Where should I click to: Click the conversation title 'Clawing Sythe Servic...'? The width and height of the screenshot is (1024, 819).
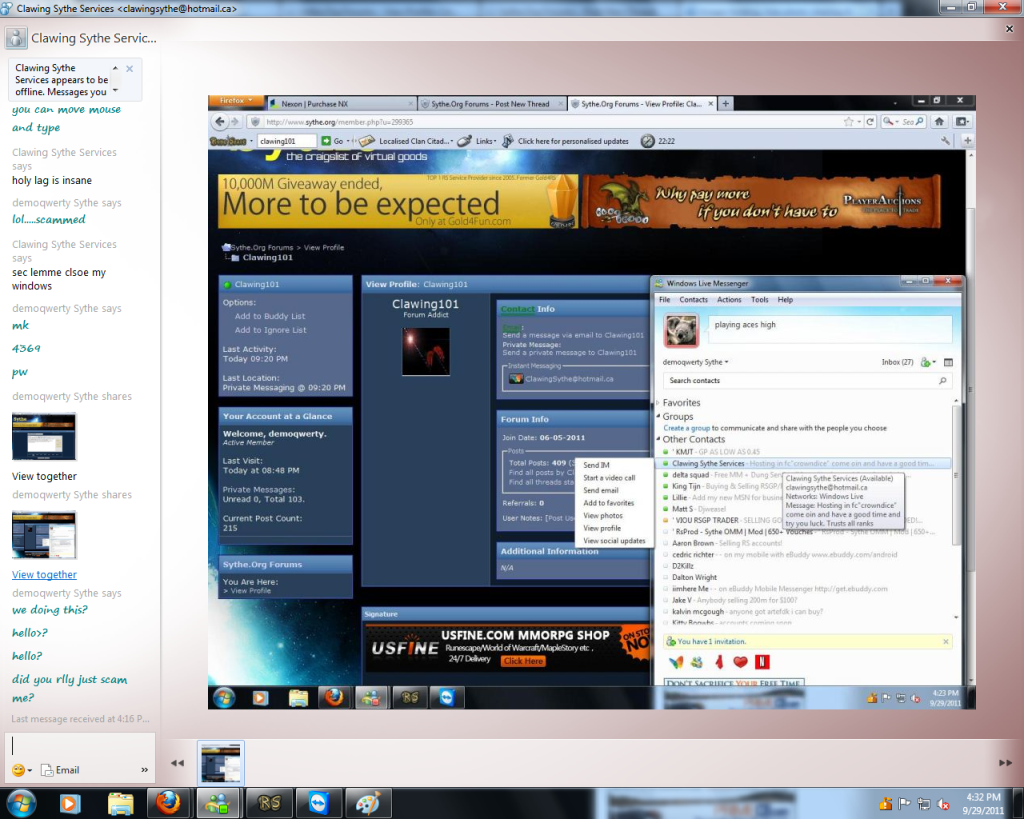point(94,38)
